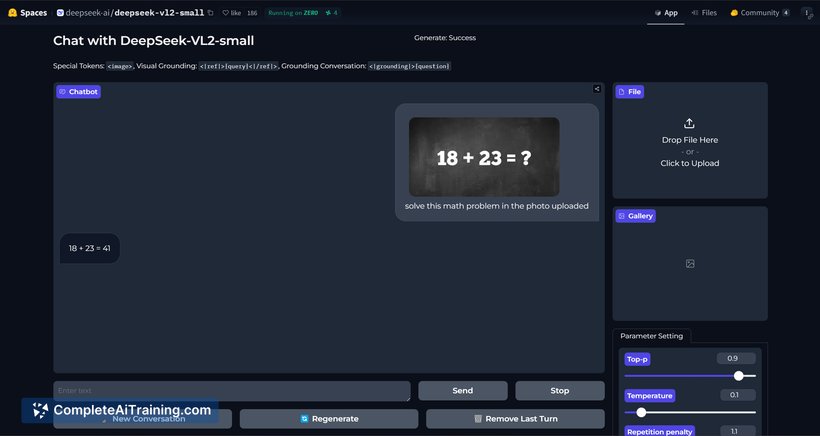This screenshot has height=436, width=820.
Task: Click the Repetition penalty value field 1.1
Action: pyautogui.click(x=738, y=431)
